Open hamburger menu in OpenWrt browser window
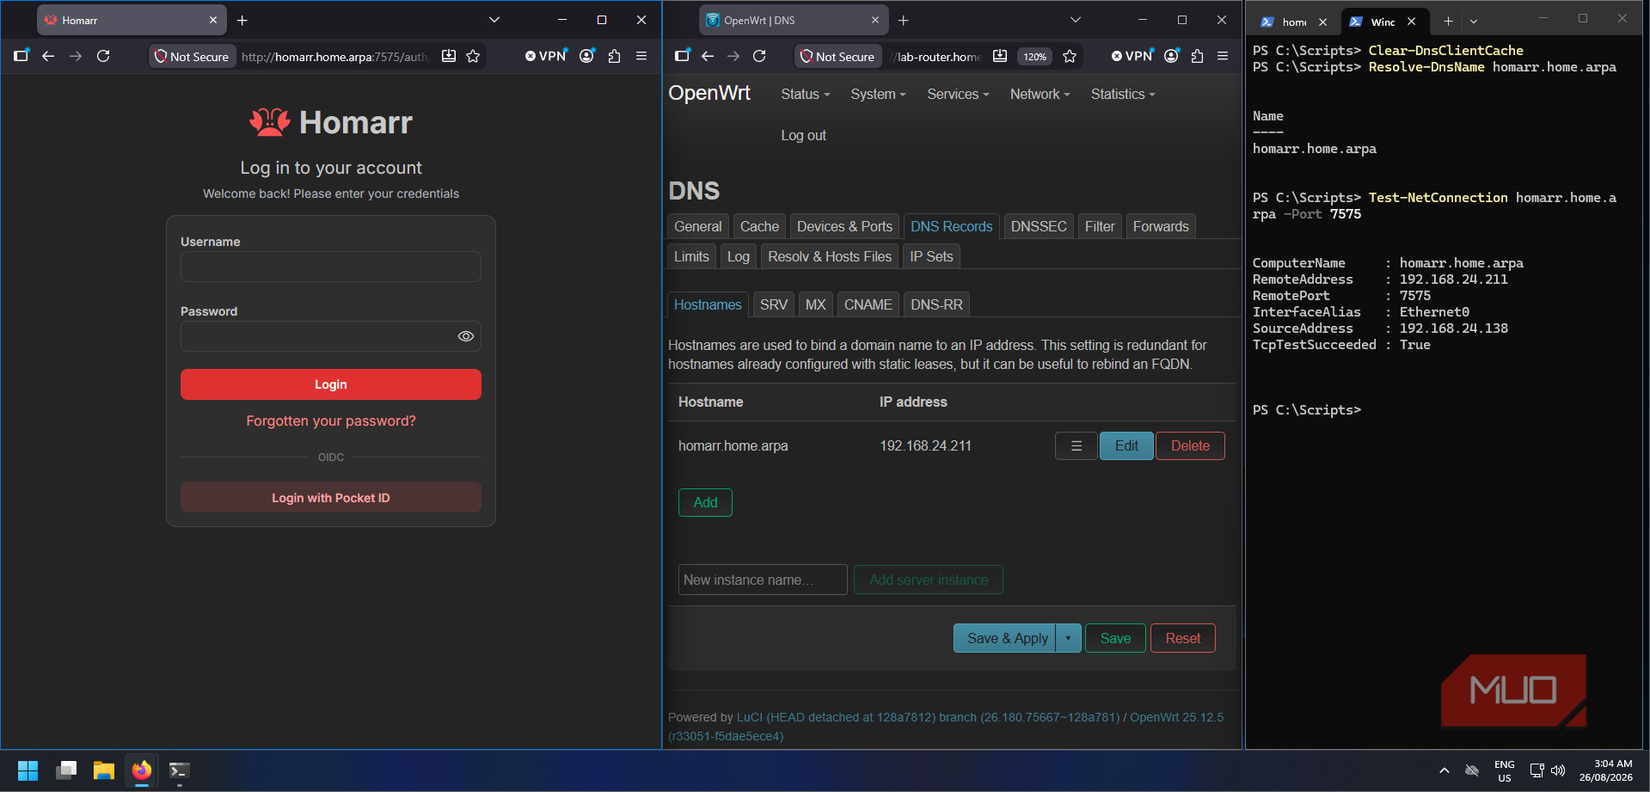Viewport: 1650px width, 792px height. click(x=1222, y=56)
